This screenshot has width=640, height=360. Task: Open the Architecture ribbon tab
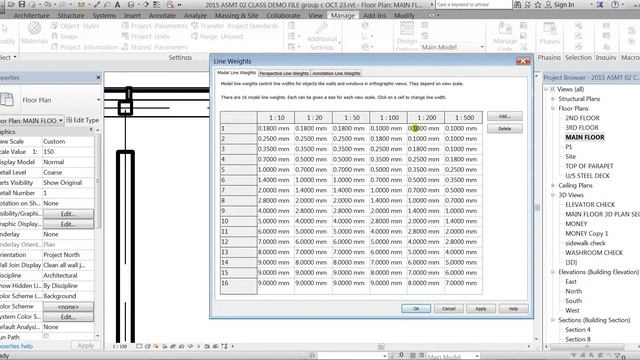[x=31, y=16]
